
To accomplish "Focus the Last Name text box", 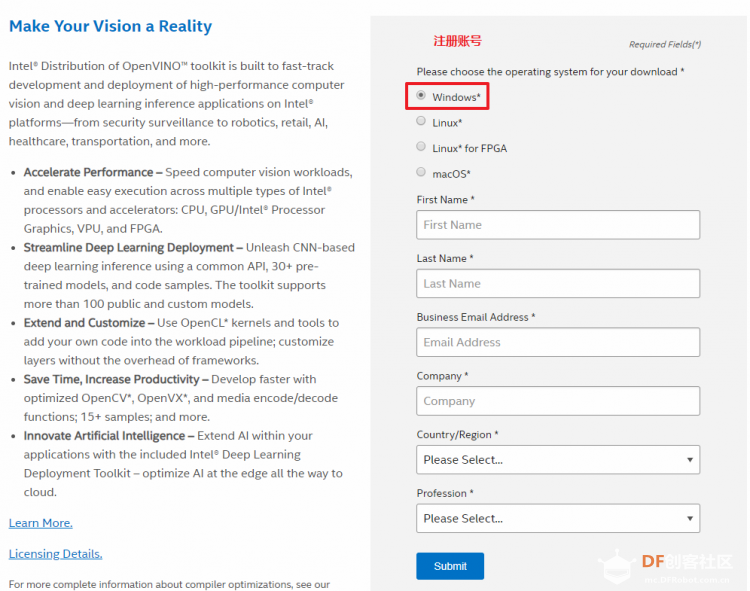I will tap(558, 284).
